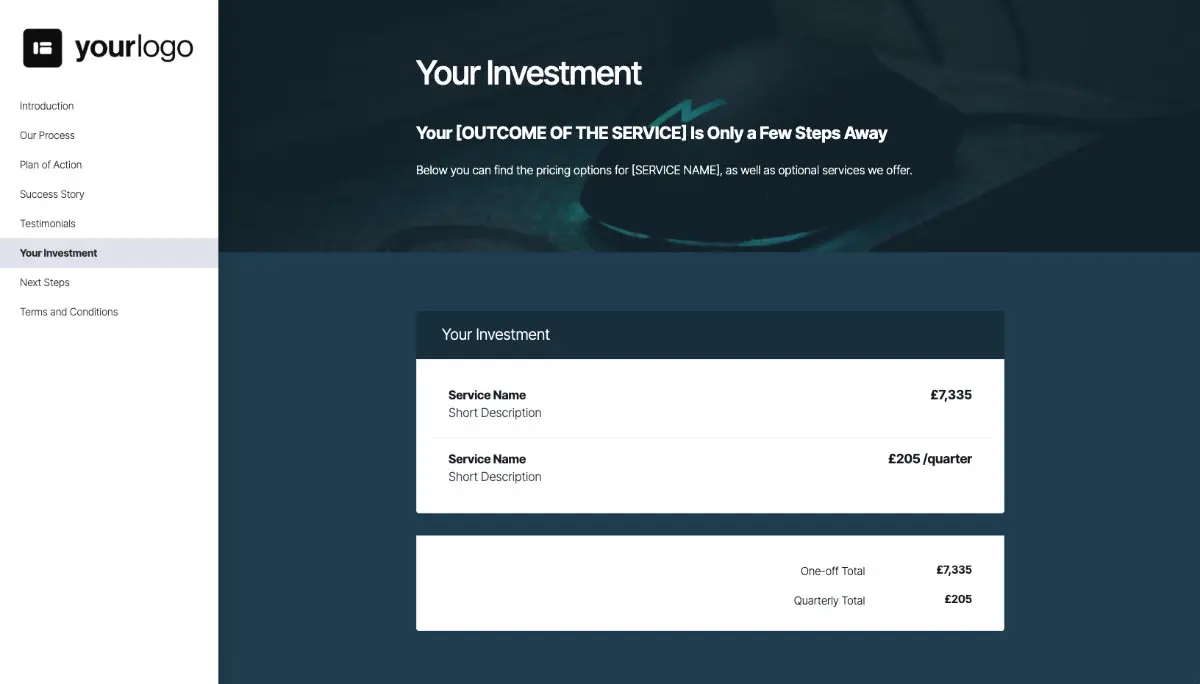Click the [OUTCOME OF THE SERVICE] subheading

(651, 132)
